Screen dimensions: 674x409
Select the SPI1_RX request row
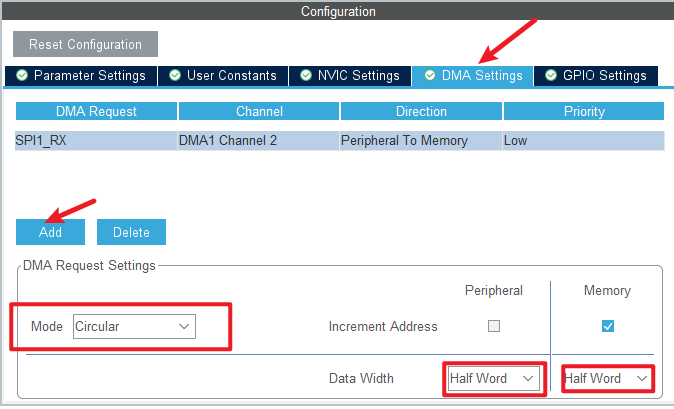tap(96, 141)
